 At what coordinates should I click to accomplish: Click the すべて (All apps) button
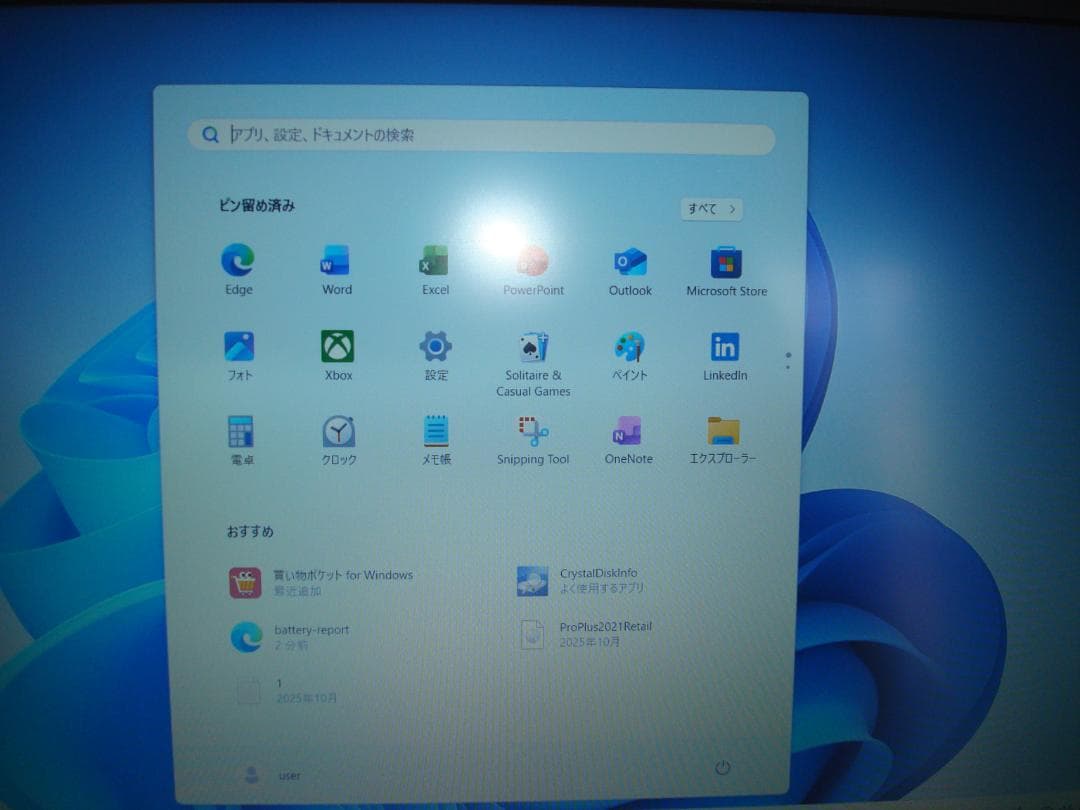712,209
